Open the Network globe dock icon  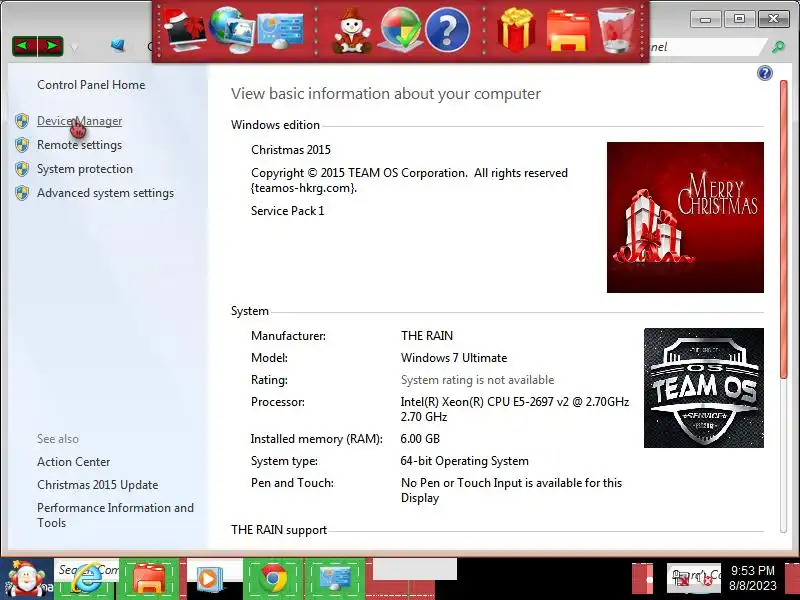231,30
